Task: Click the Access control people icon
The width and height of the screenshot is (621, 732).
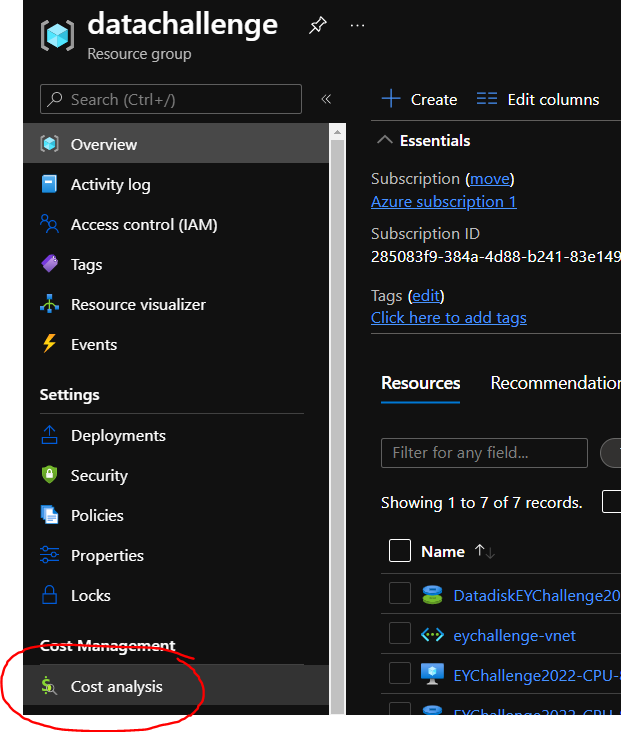Action: pyautogui.click(x=49, y=224)
